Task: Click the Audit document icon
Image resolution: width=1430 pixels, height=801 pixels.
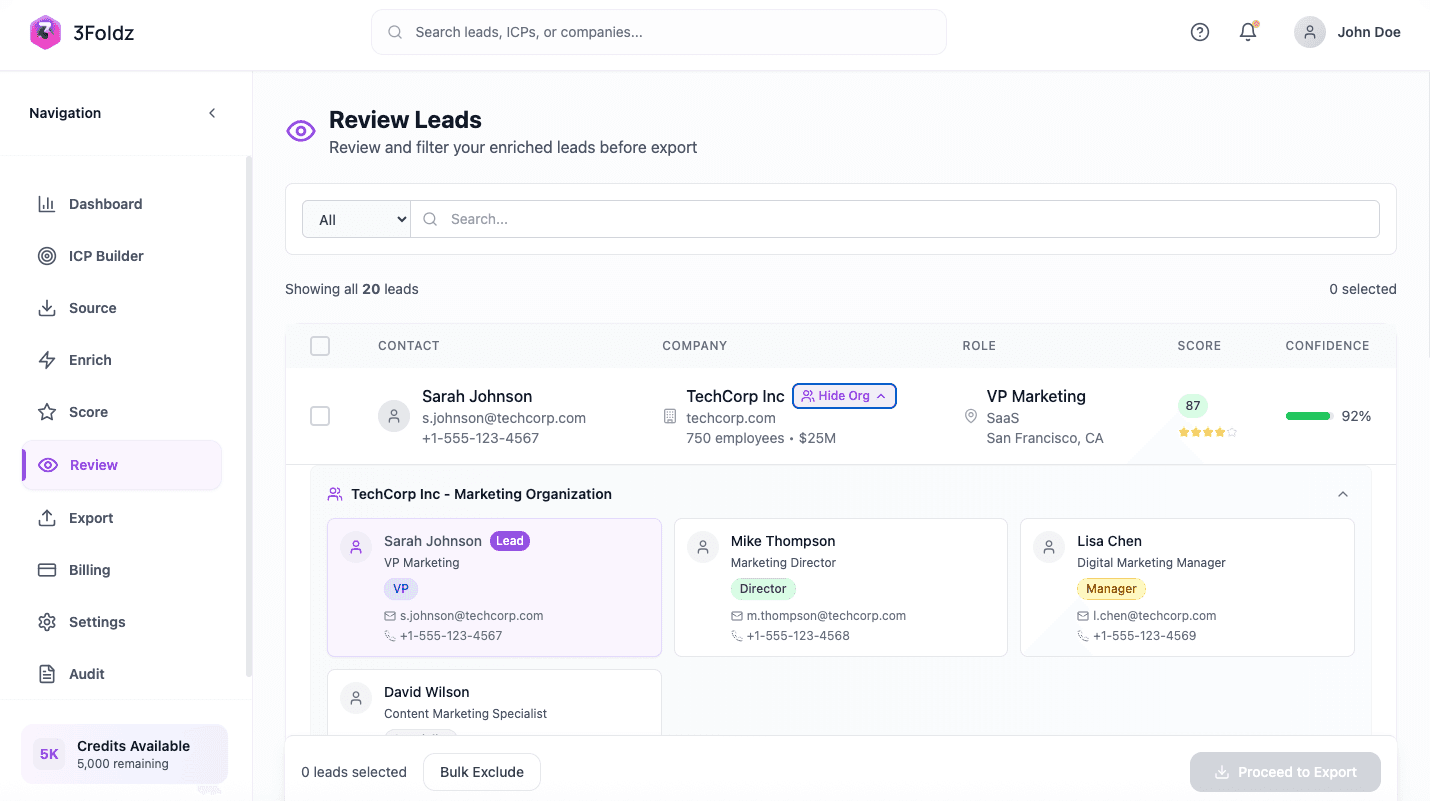Action: pos(47,674)
